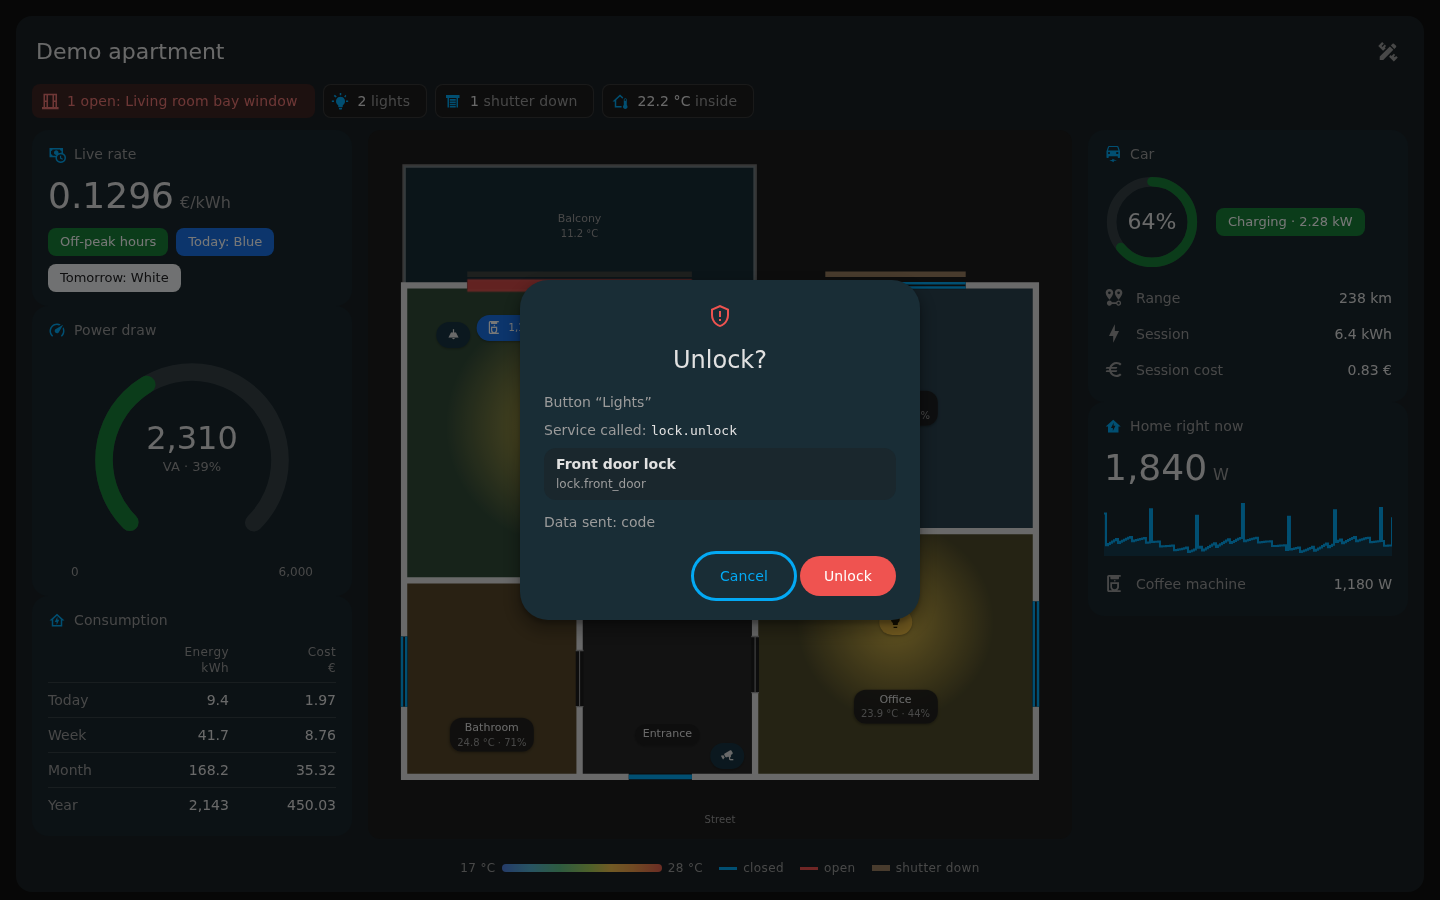This screenshot has width=1440, height=900.
Task: Click the Consumption home icon
Action: (x=57, y=620)
